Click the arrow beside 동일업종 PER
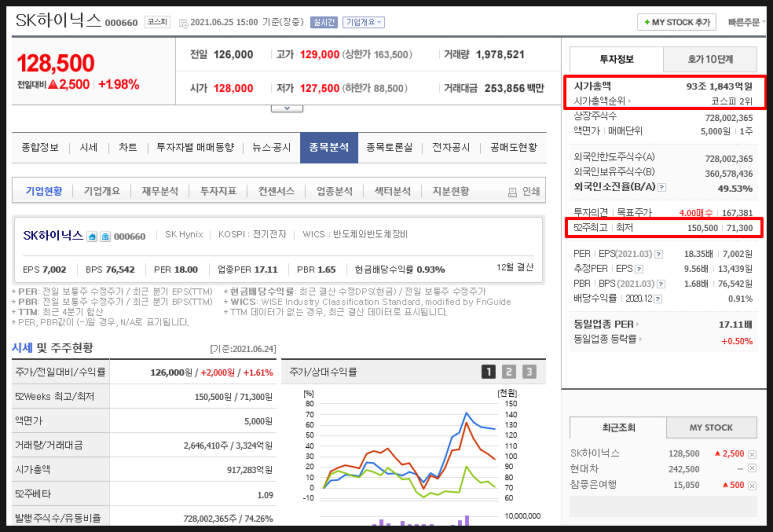The height and width of the screenshot is (532, 773). pyautogui.click(x=637, y=324)
